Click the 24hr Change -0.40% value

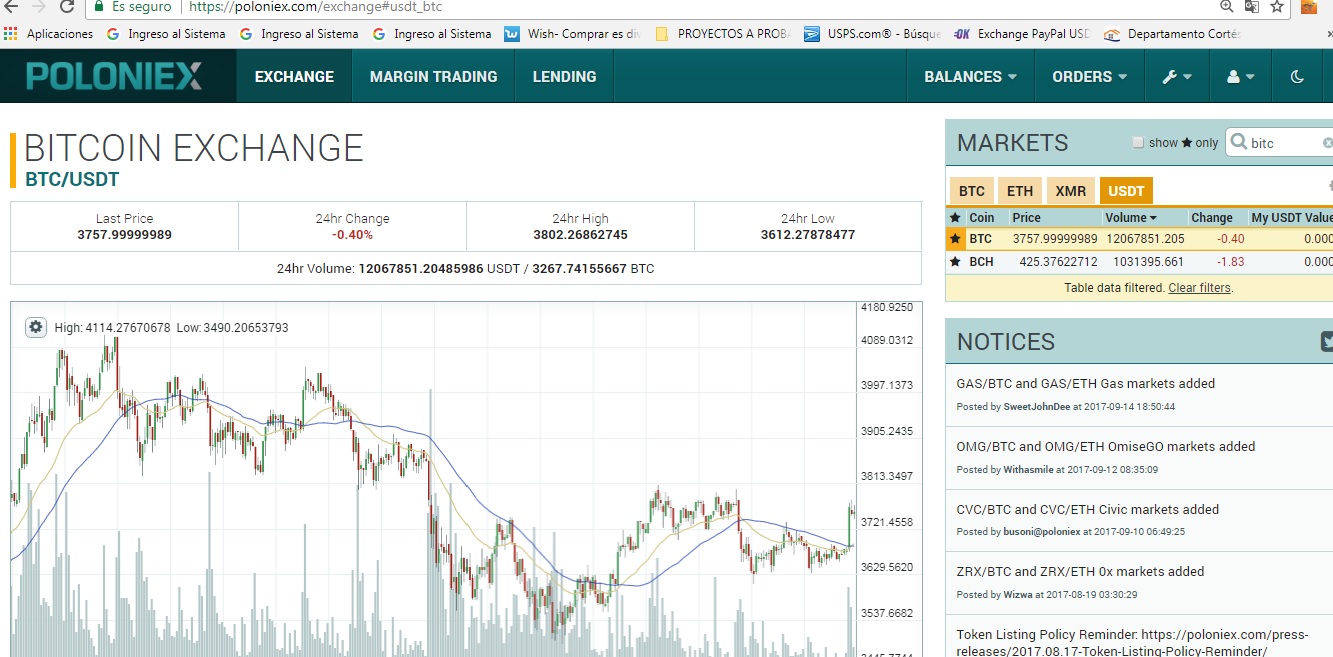coord(352,235)
